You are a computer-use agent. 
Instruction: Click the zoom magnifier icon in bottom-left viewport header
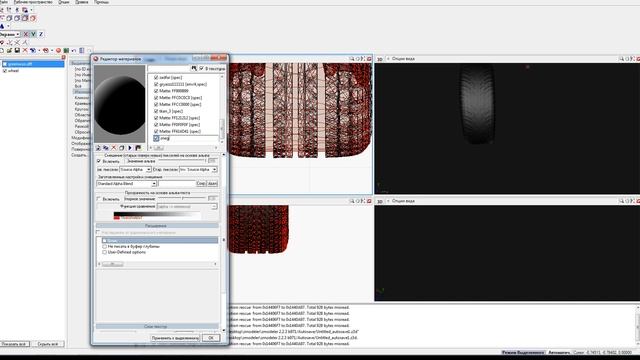click(x=351, y=201)
